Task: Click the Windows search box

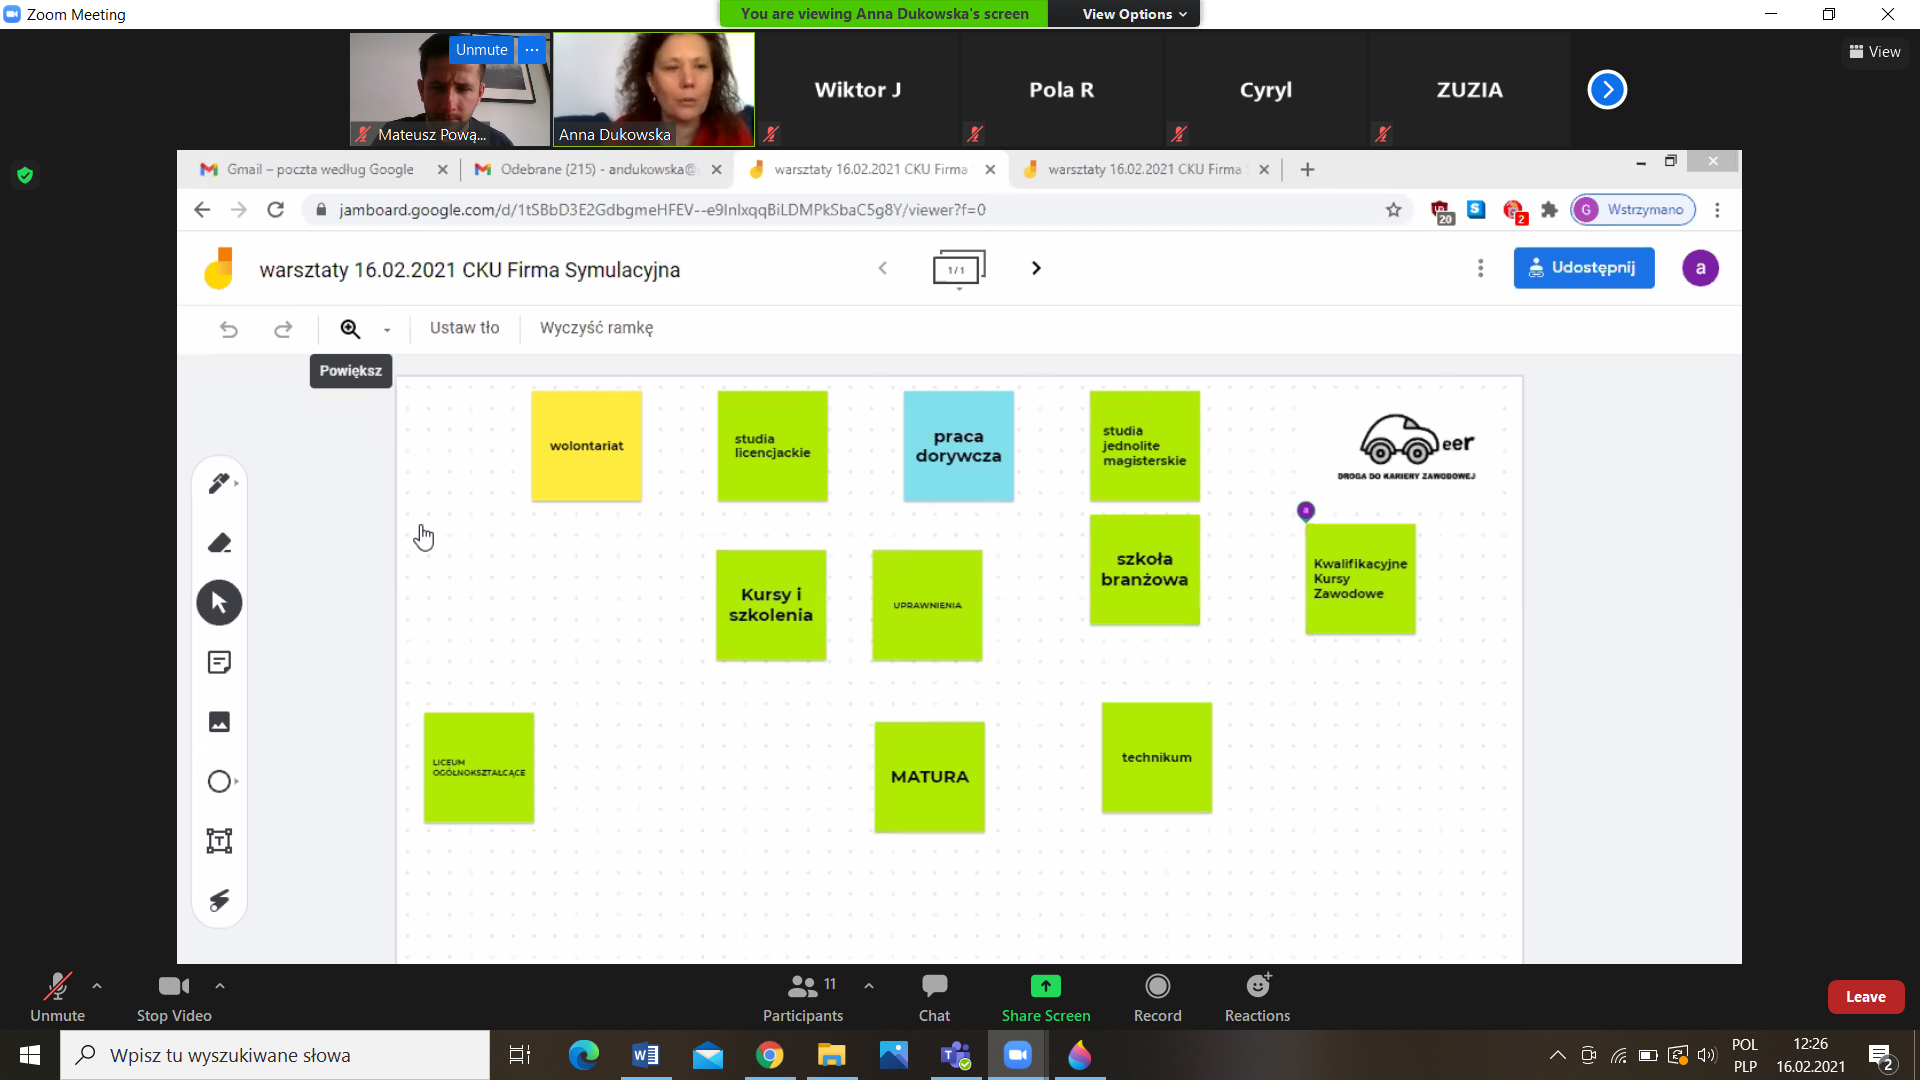Action: tap(275, 1055)
